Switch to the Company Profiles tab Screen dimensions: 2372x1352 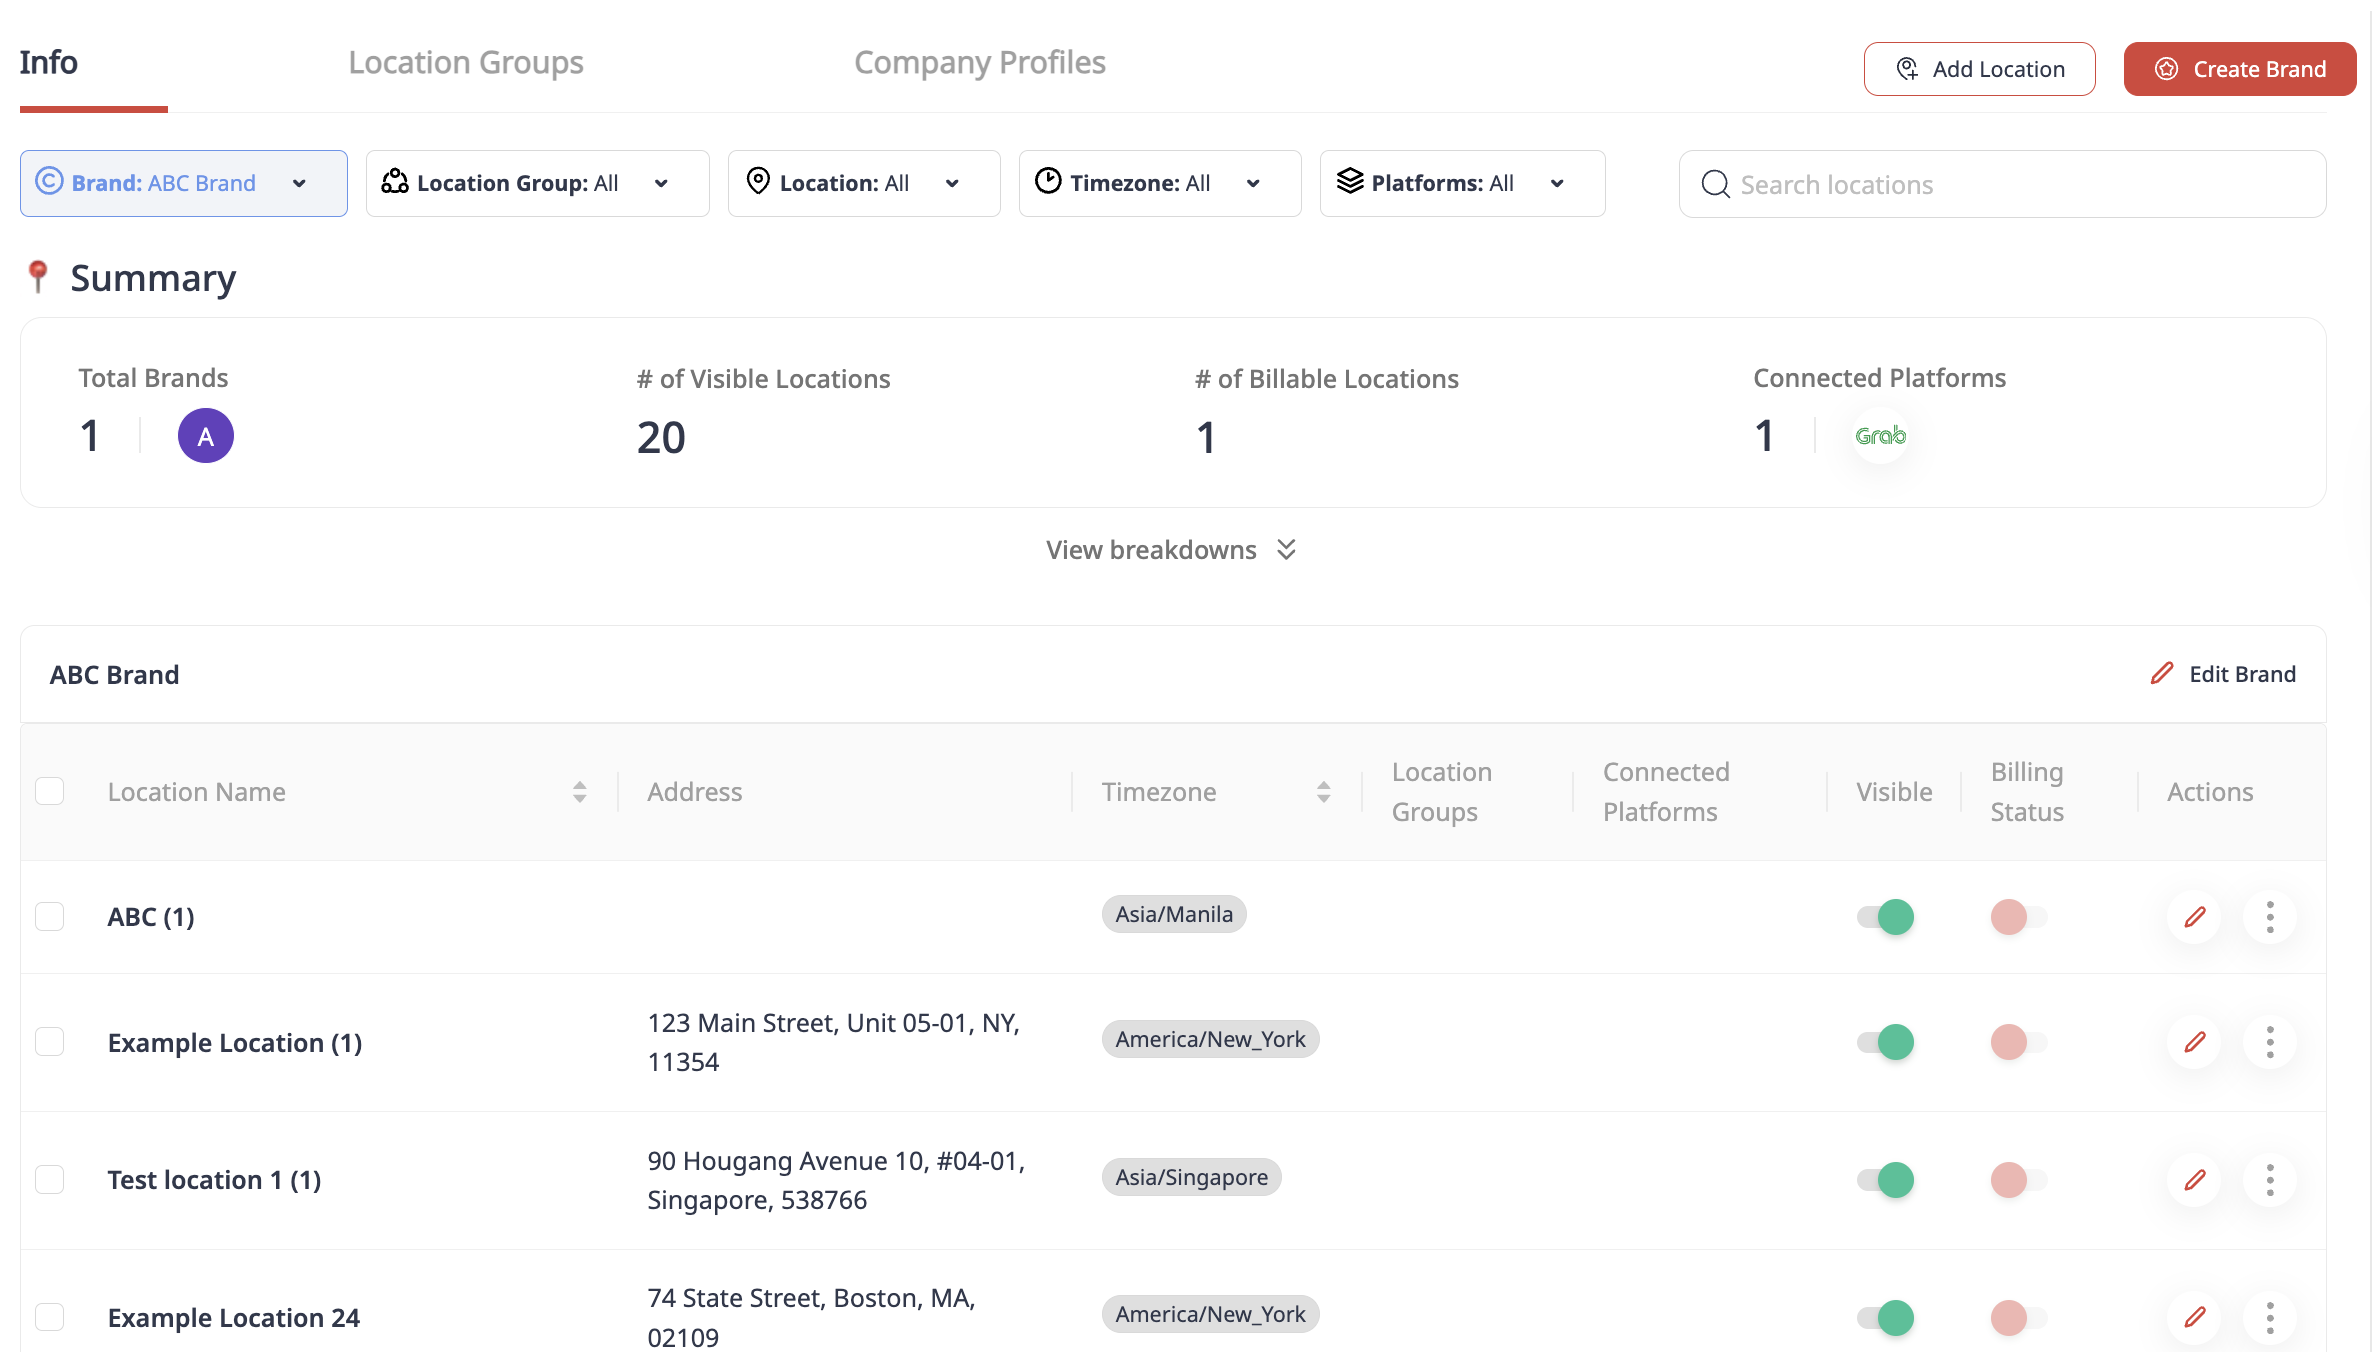[979, 63]
